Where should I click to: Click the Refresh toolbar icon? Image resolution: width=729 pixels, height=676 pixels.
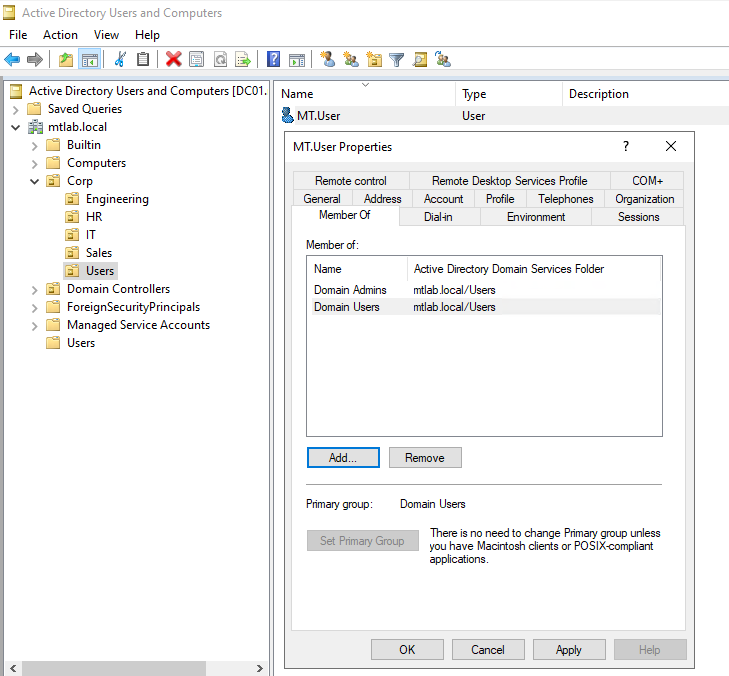pos(220,60)
